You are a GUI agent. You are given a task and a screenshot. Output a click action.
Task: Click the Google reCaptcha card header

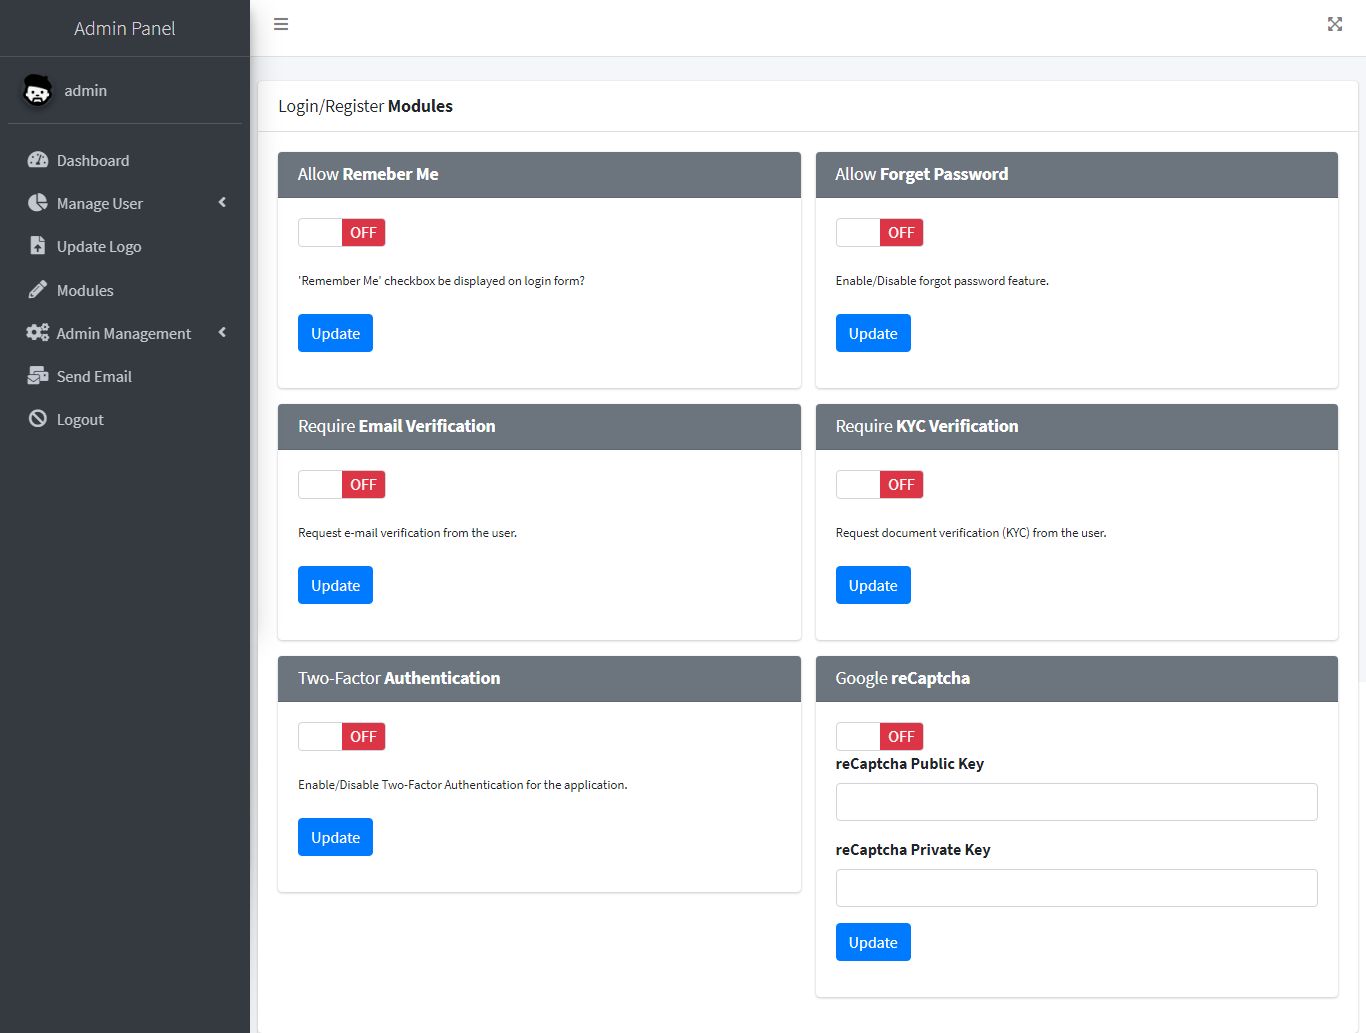1077,678
